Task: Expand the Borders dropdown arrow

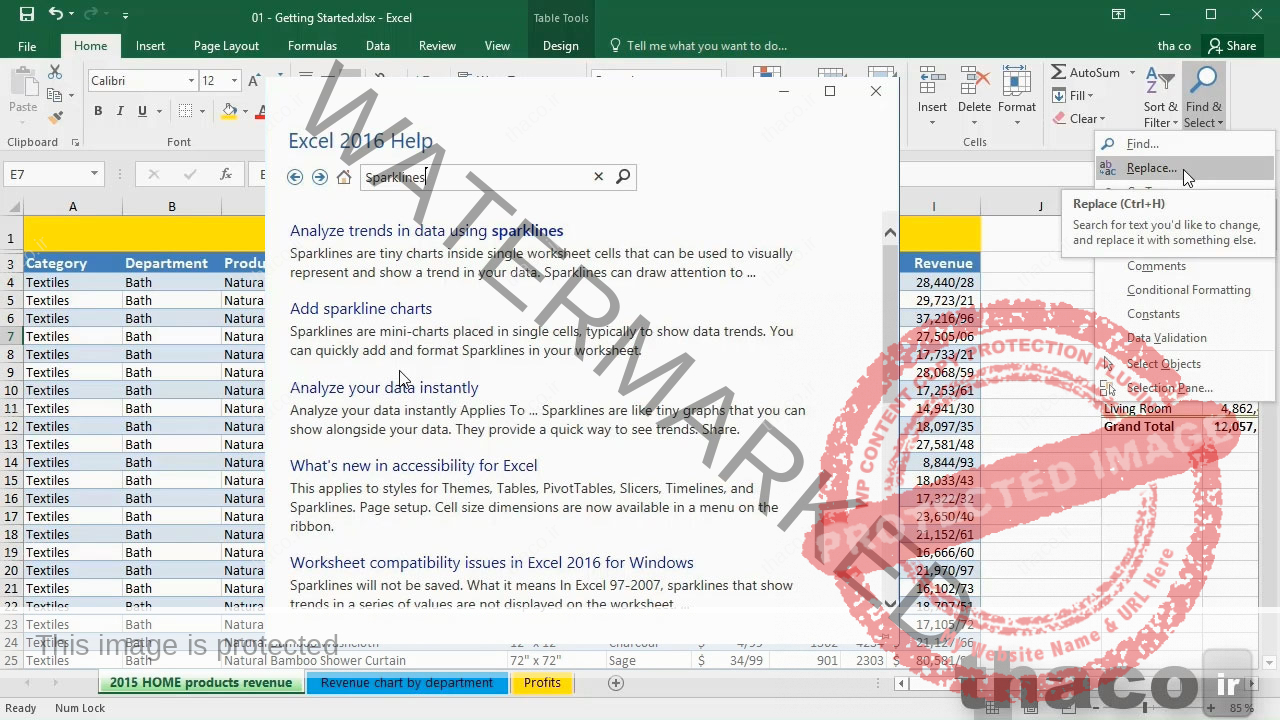Action: coord(202,111)
